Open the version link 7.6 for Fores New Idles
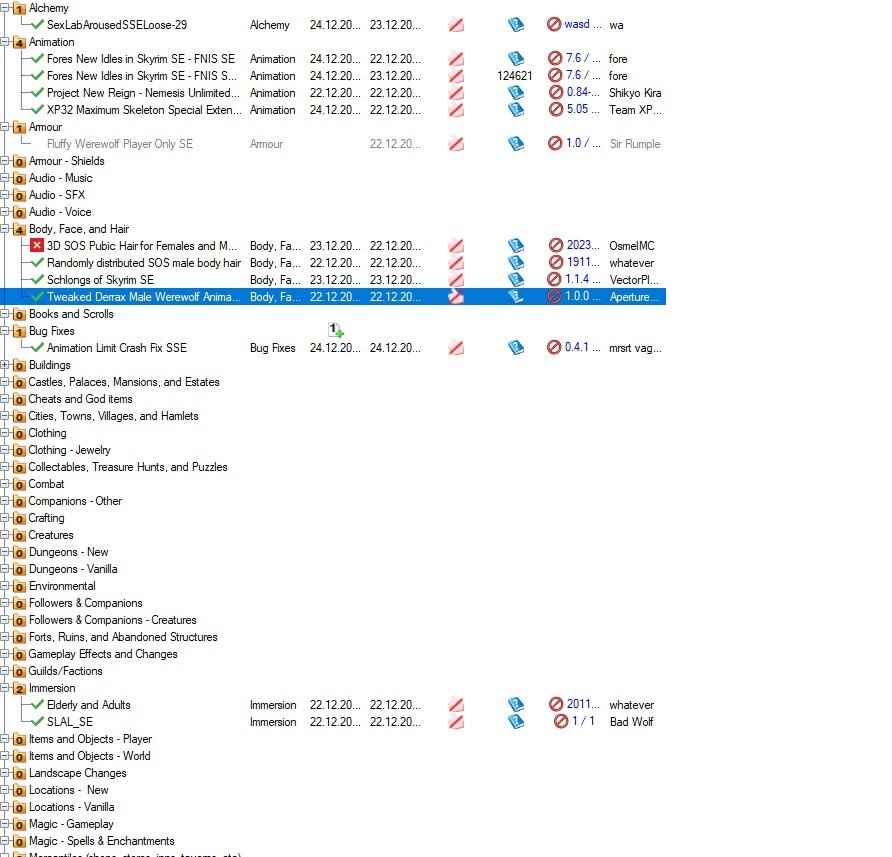This screenshot has width=892, height=857. point(580,59)
